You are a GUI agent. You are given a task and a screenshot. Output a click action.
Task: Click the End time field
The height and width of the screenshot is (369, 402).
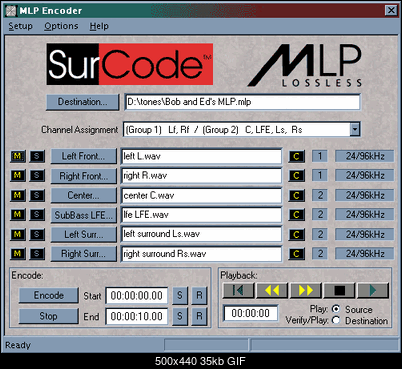point(137,316)
